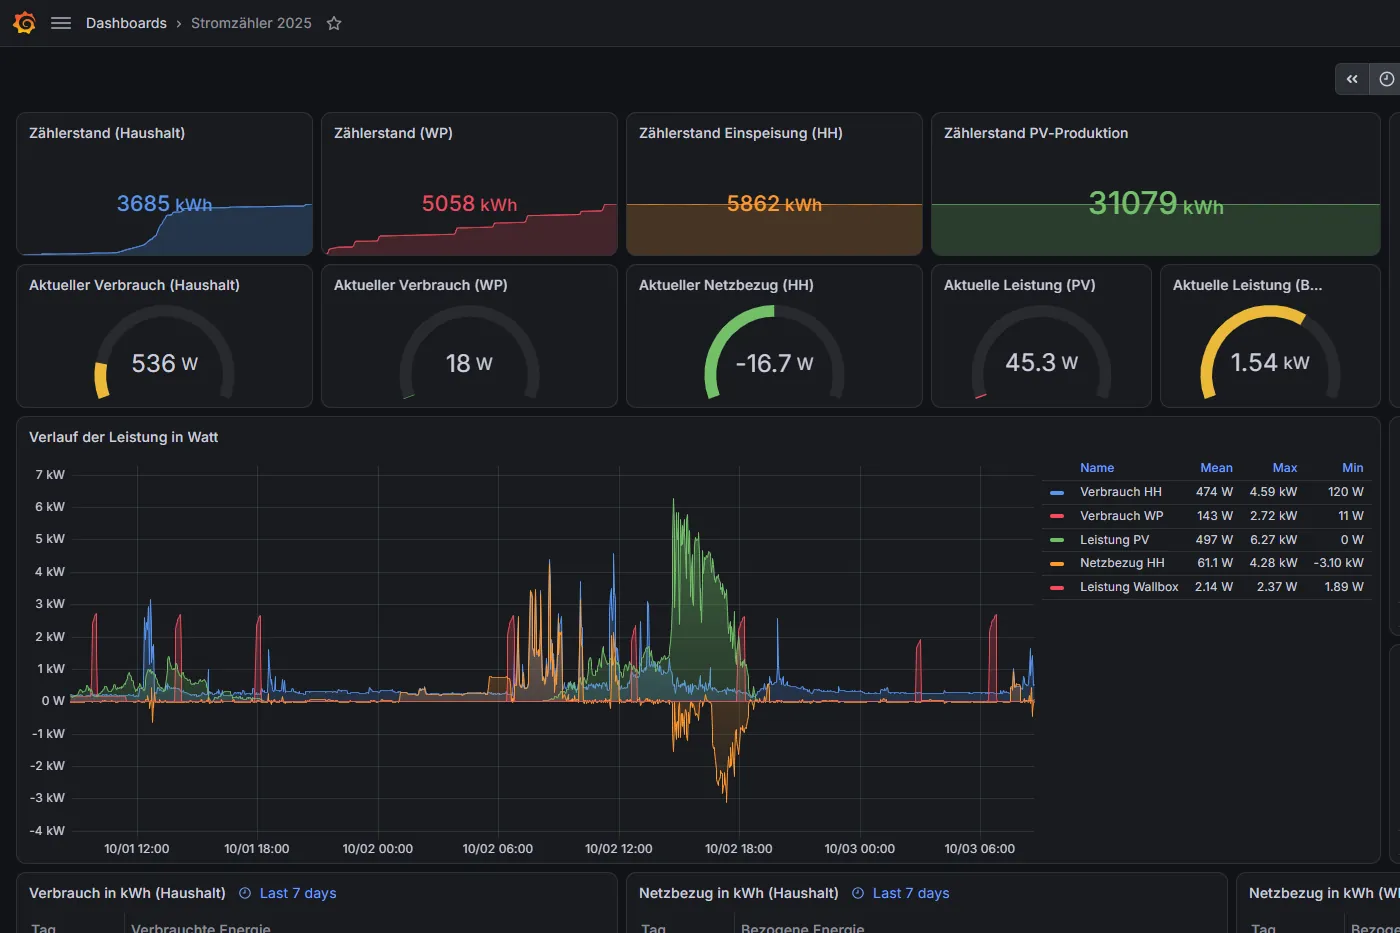This screenshot has width=1400, height=933.
Task: Sort the legend by the Max column
Action: click(1285, 468)
